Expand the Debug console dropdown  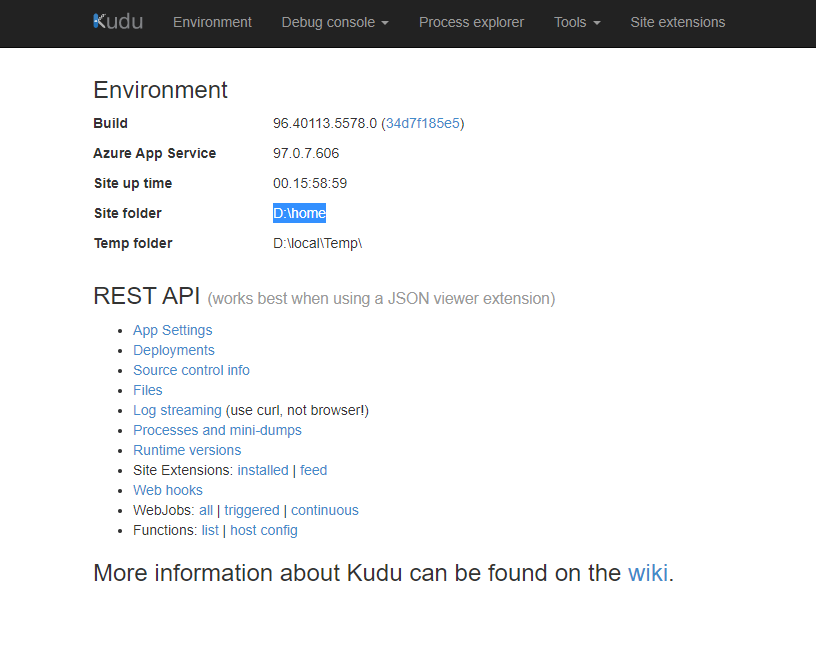(335, 22)
